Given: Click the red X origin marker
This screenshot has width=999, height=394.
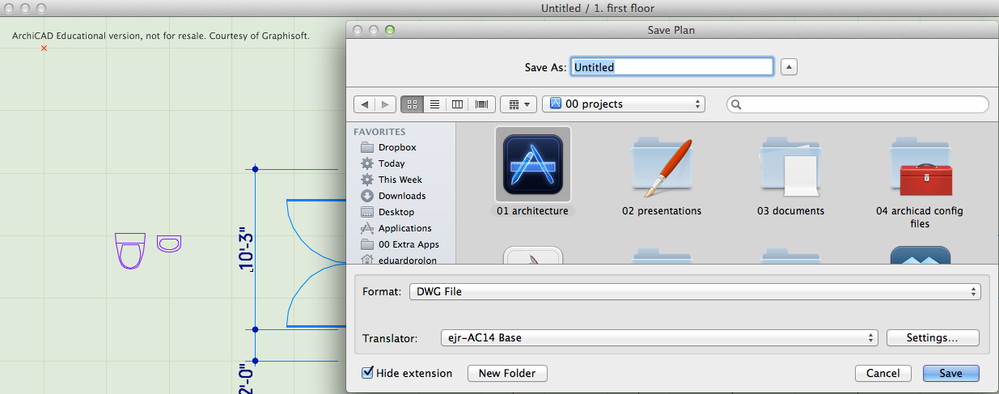Looking at the screenshot, I should (44, 48).
